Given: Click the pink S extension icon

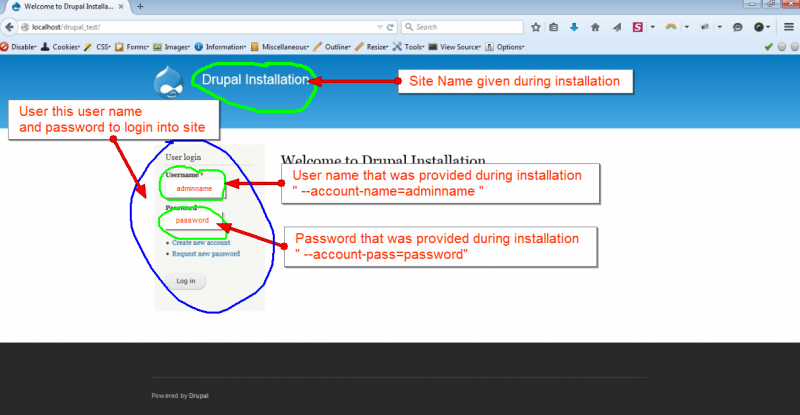Looking at the screenshot, I should pos(638,27).
